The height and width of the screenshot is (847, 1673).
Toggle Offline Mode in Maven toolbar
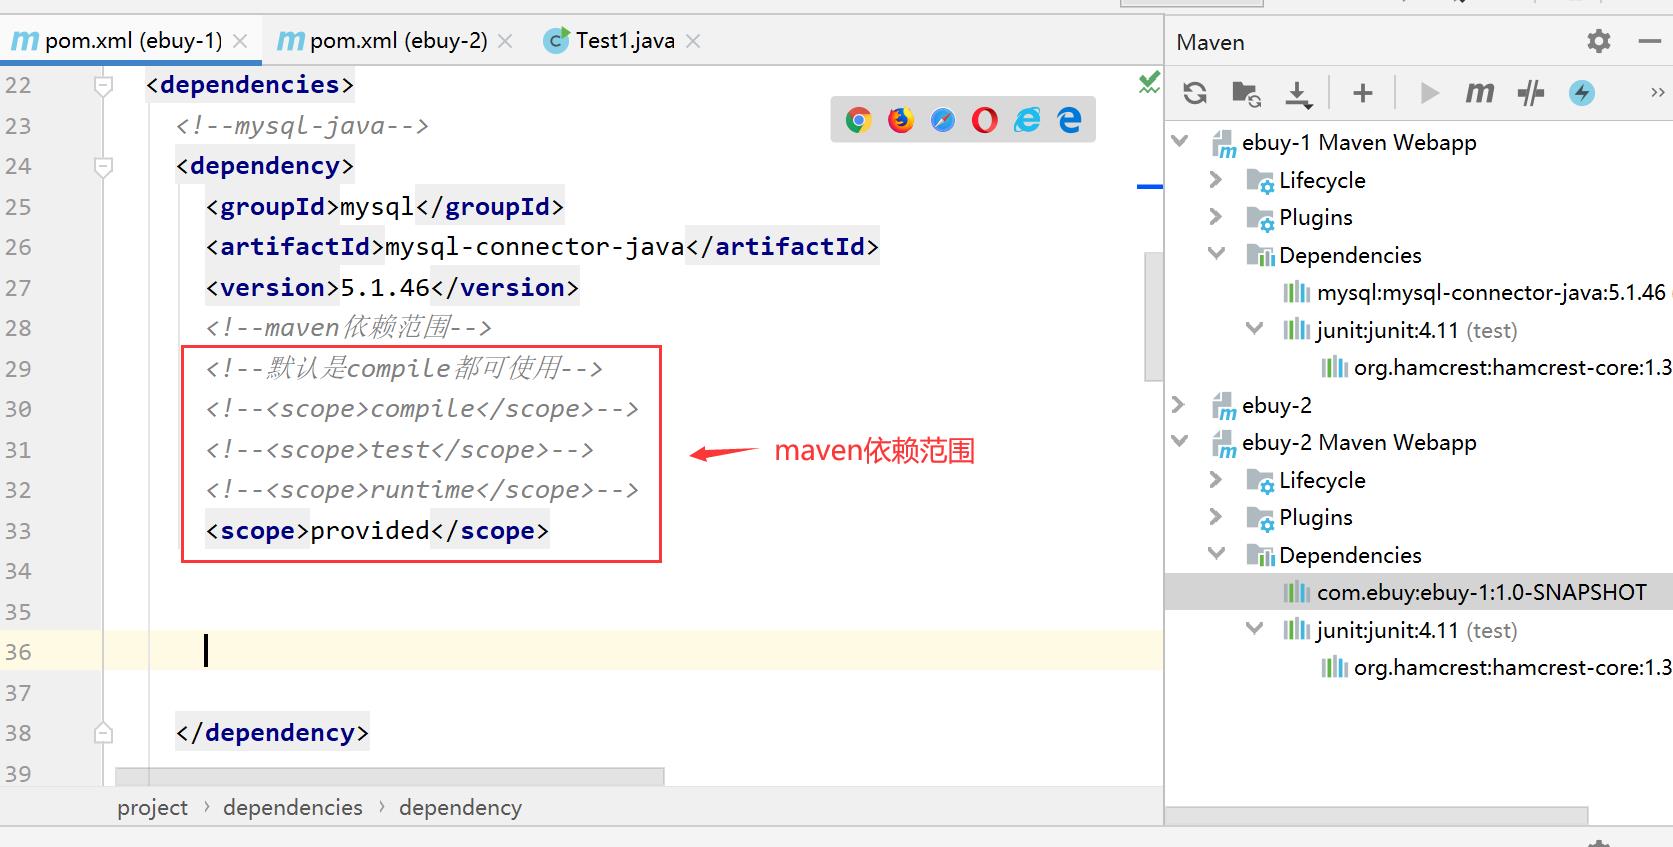tap(1530, 93)
